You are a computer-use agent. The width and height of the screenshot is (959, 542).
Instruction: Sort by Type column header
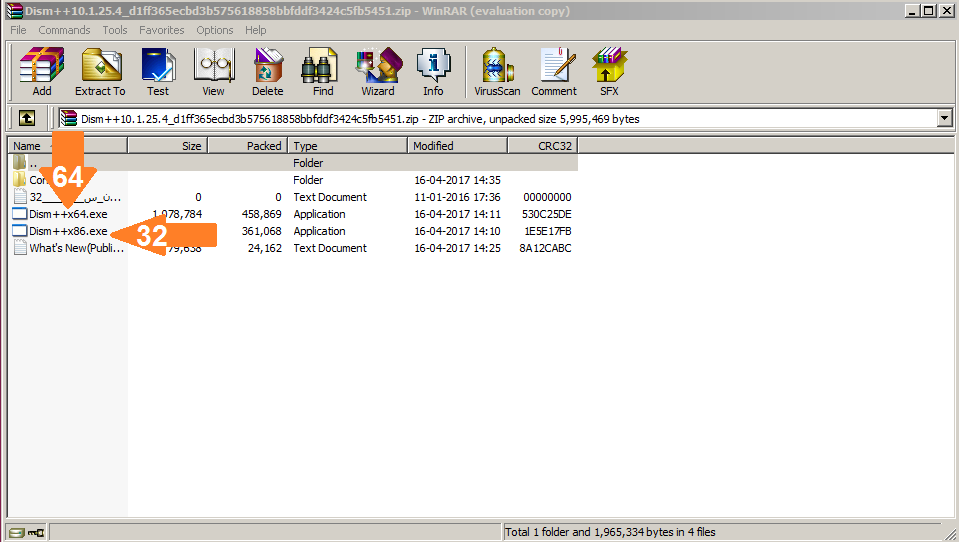point(348,146)
